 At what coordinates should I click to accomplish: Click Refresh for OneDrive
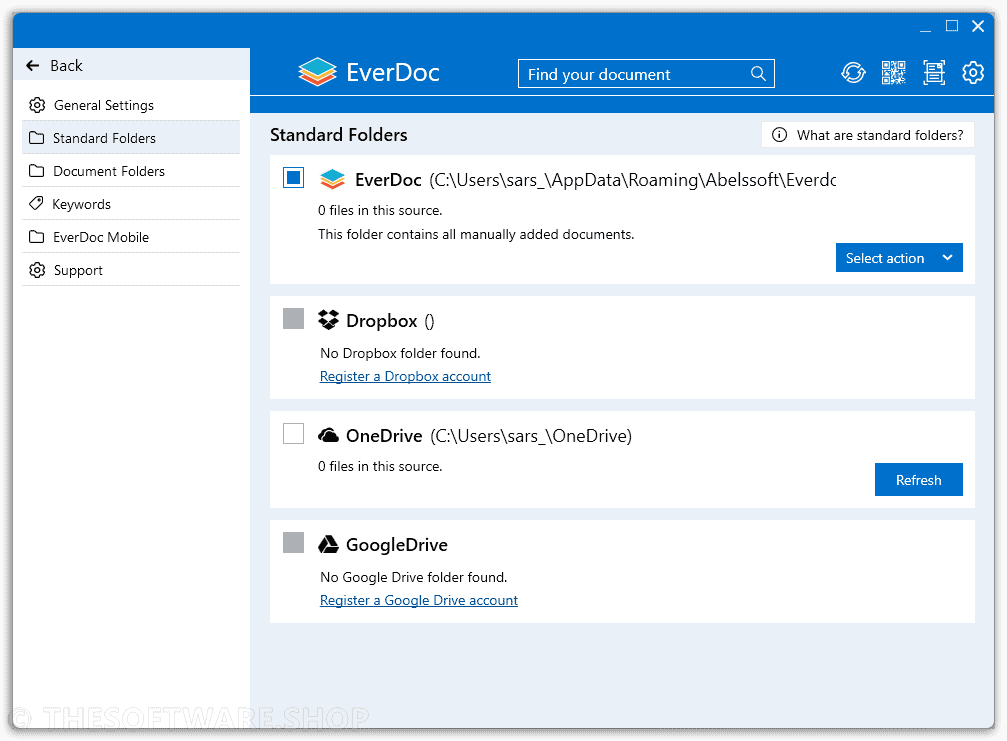tap(918, 480)
